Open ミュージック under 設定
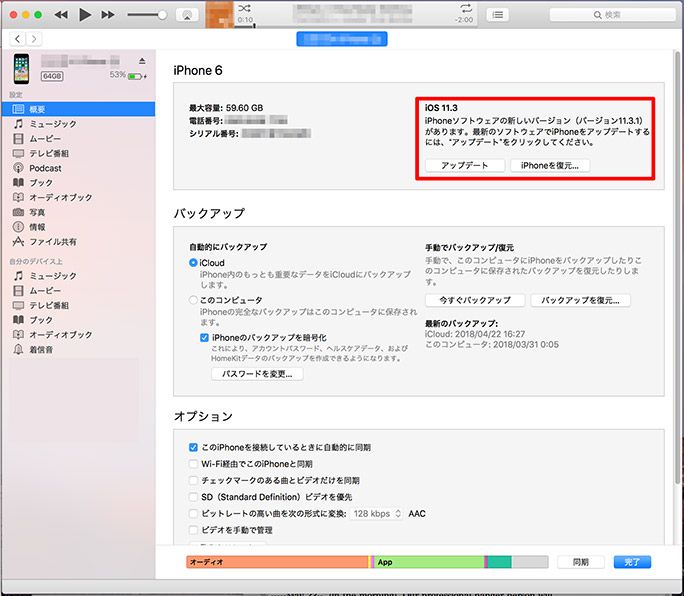This screenshot has width=684, height=596. point(79,124)
